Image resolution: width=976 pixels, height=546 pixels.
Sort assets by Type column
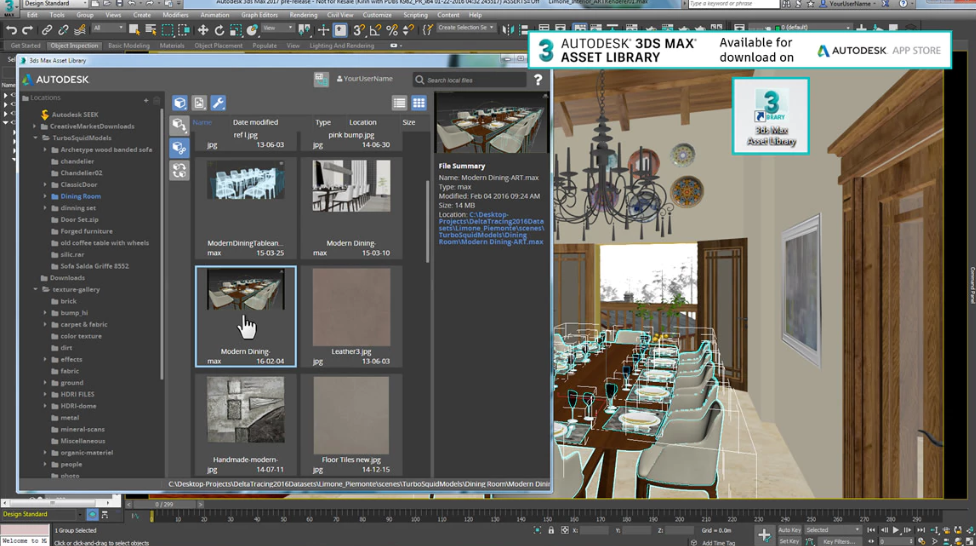[323, 122]
